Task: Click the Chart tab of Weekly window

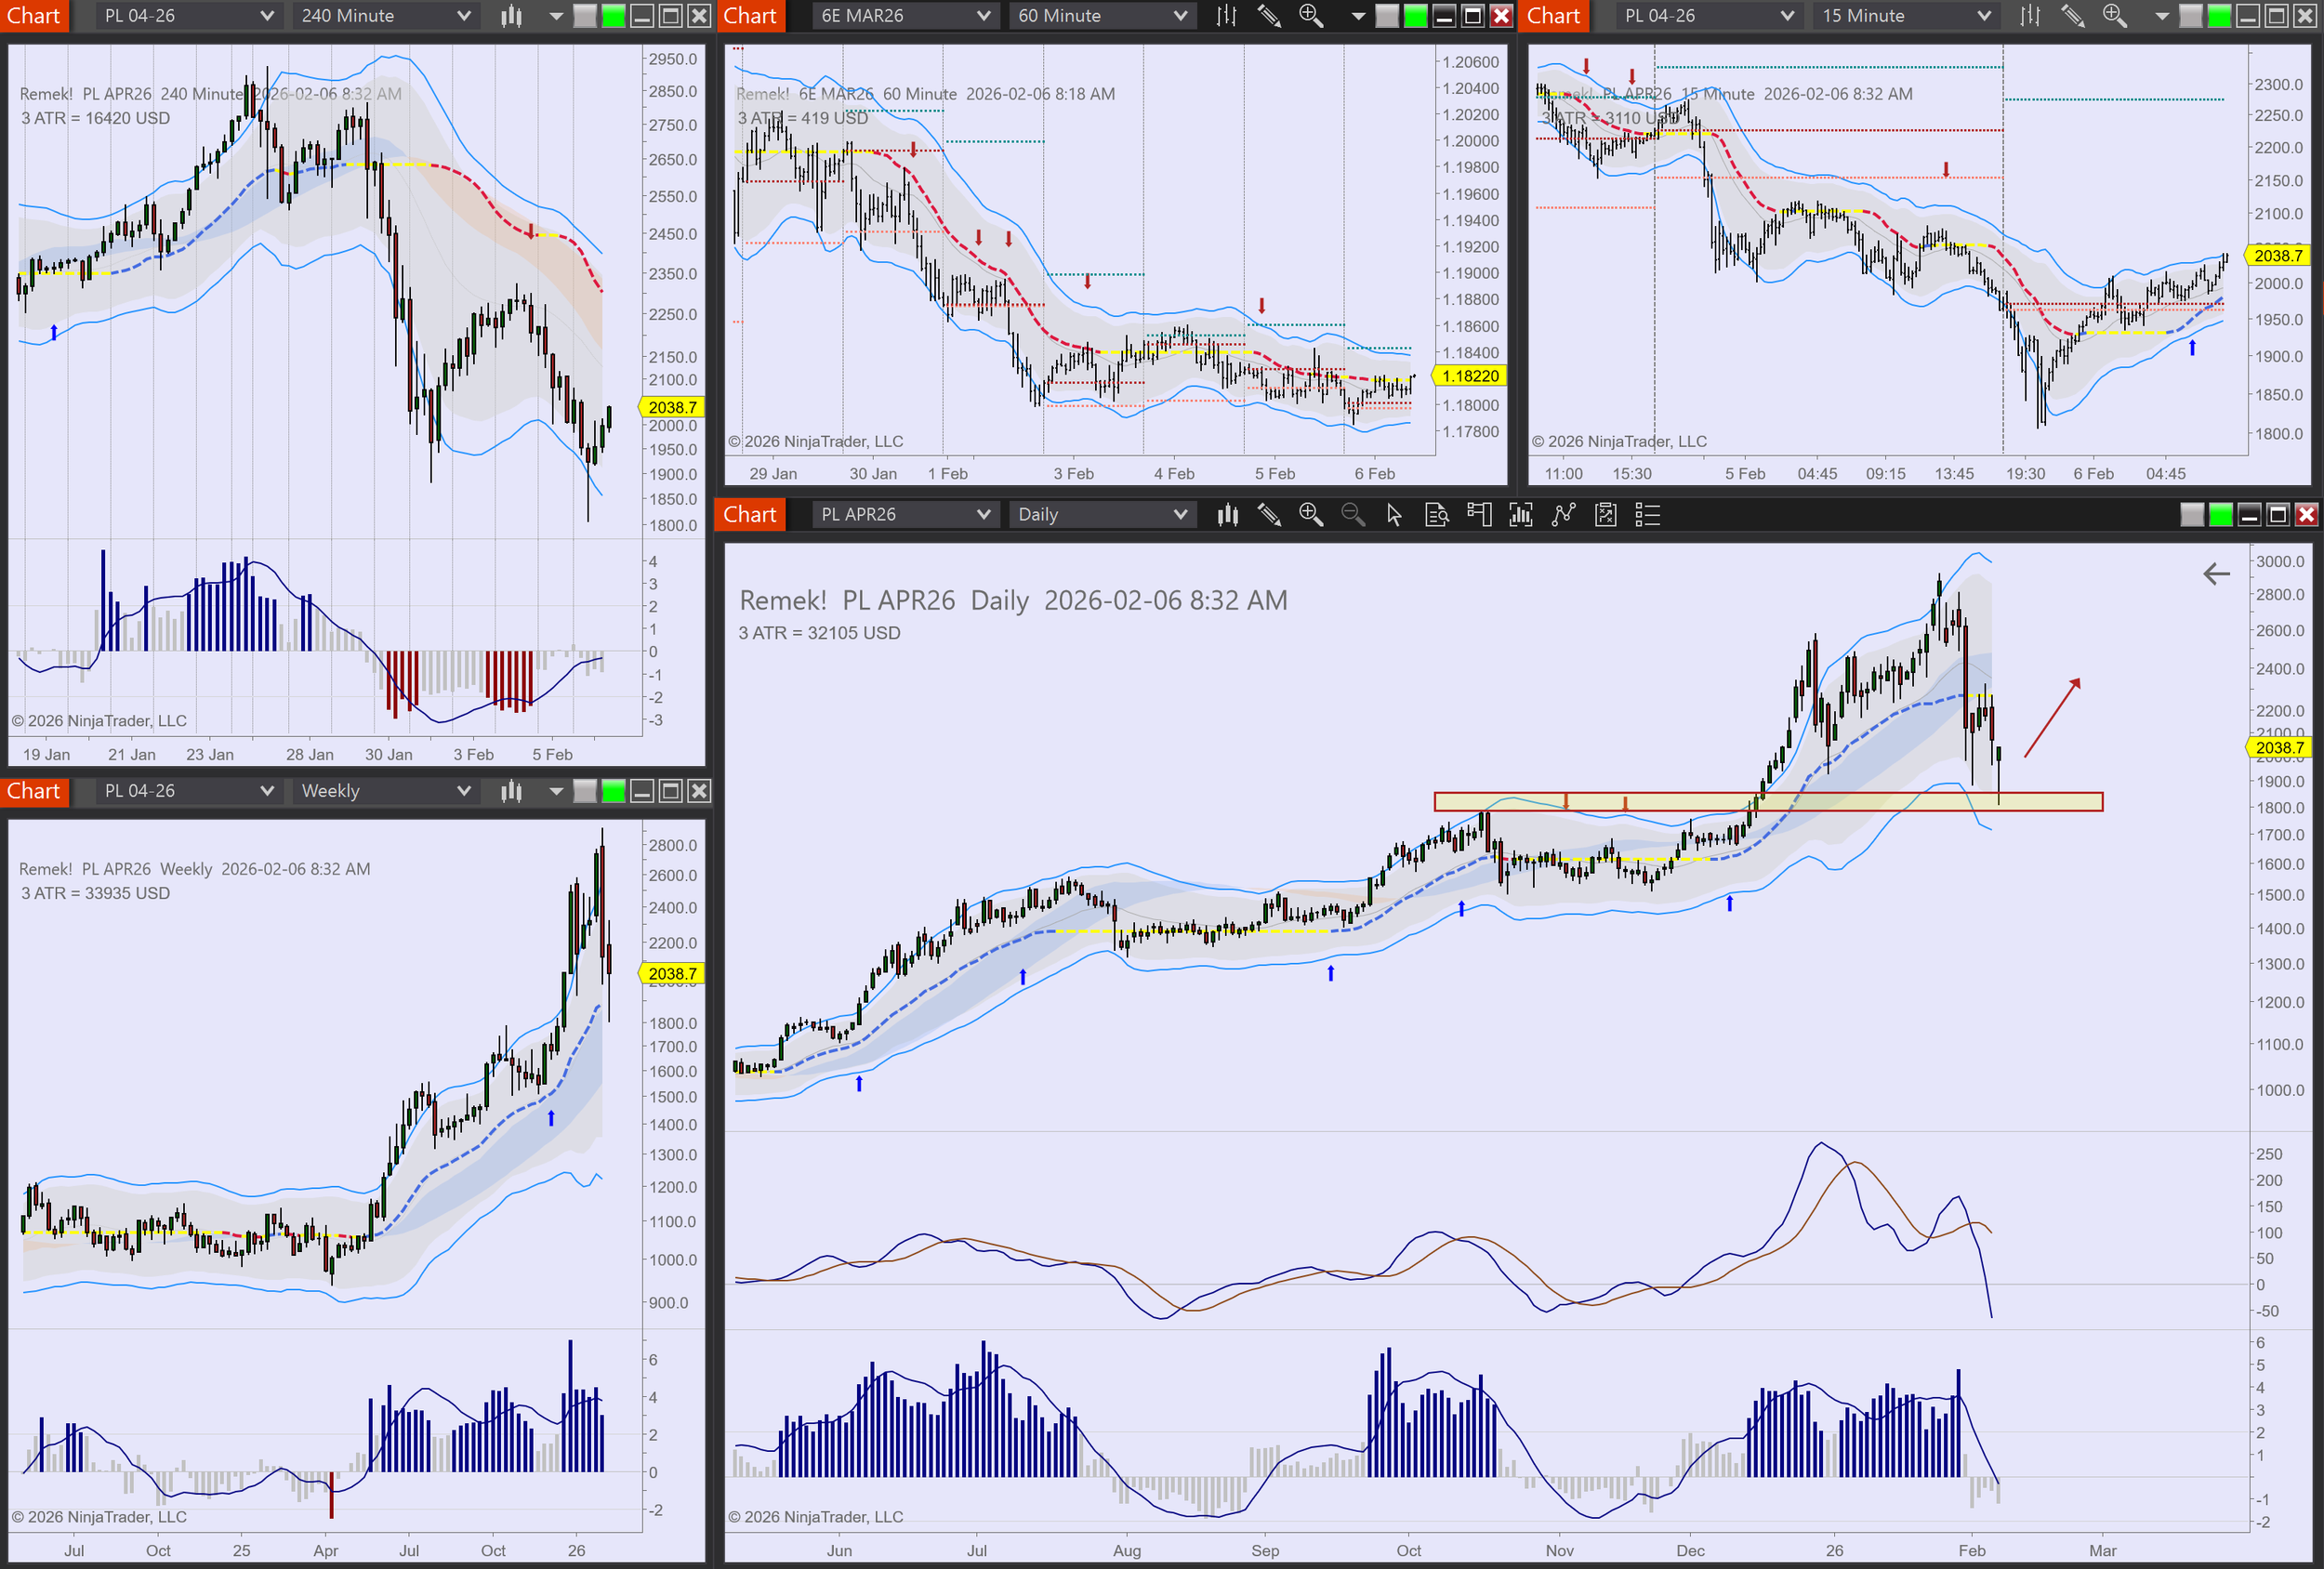Action: [34, 791]
